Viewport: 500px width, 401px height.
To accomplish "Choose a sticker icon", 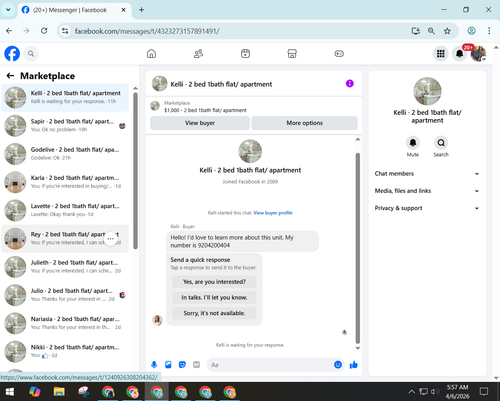I will pyautogui.click(x=182, y=365).
